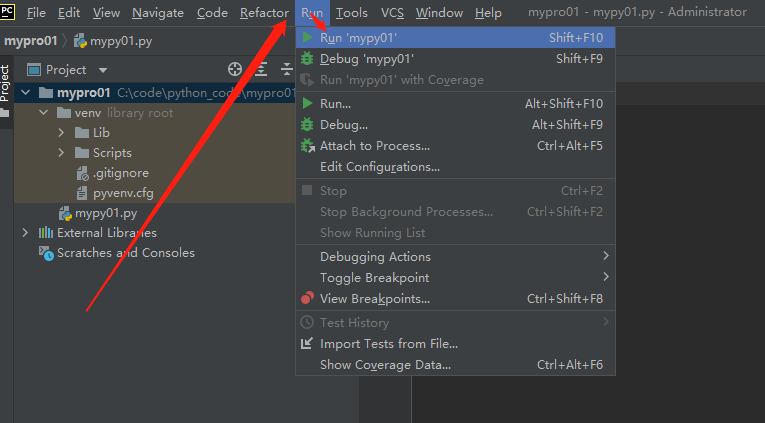Open the Project view dropdown arrow
This screenshot has height=423, width=765.
[x=103, y=70]
